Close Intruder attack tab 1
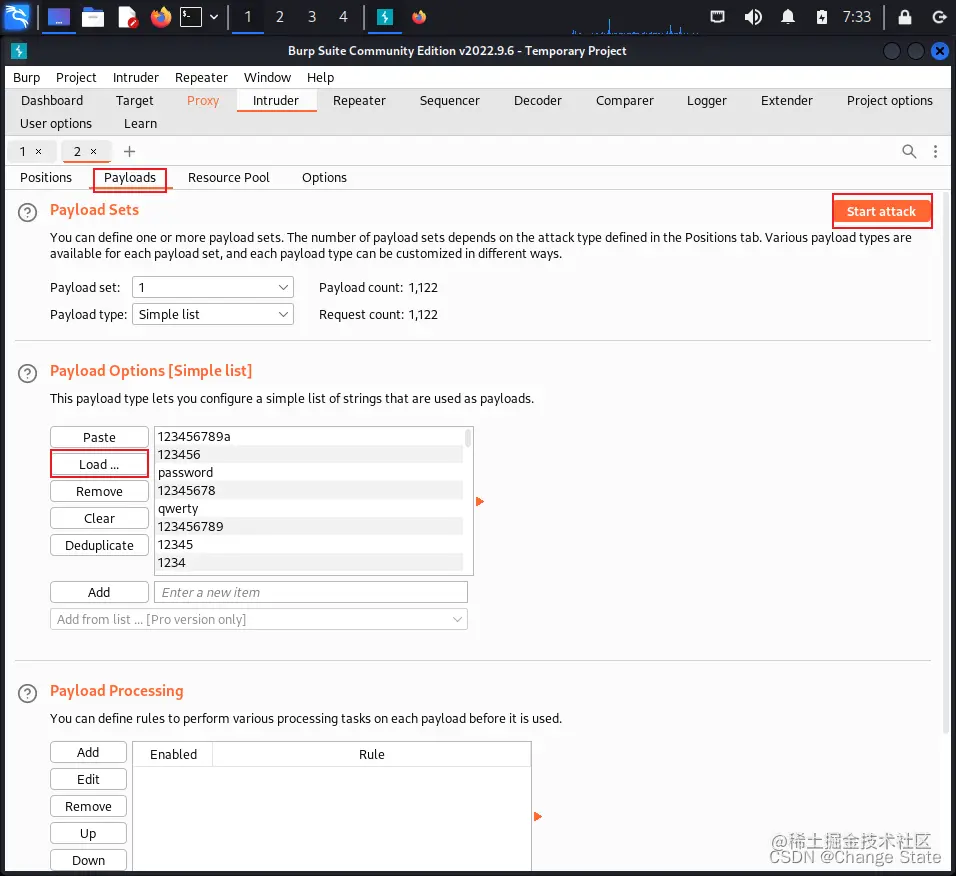This screenshot has height=876, width=956. tap(38, 151)
